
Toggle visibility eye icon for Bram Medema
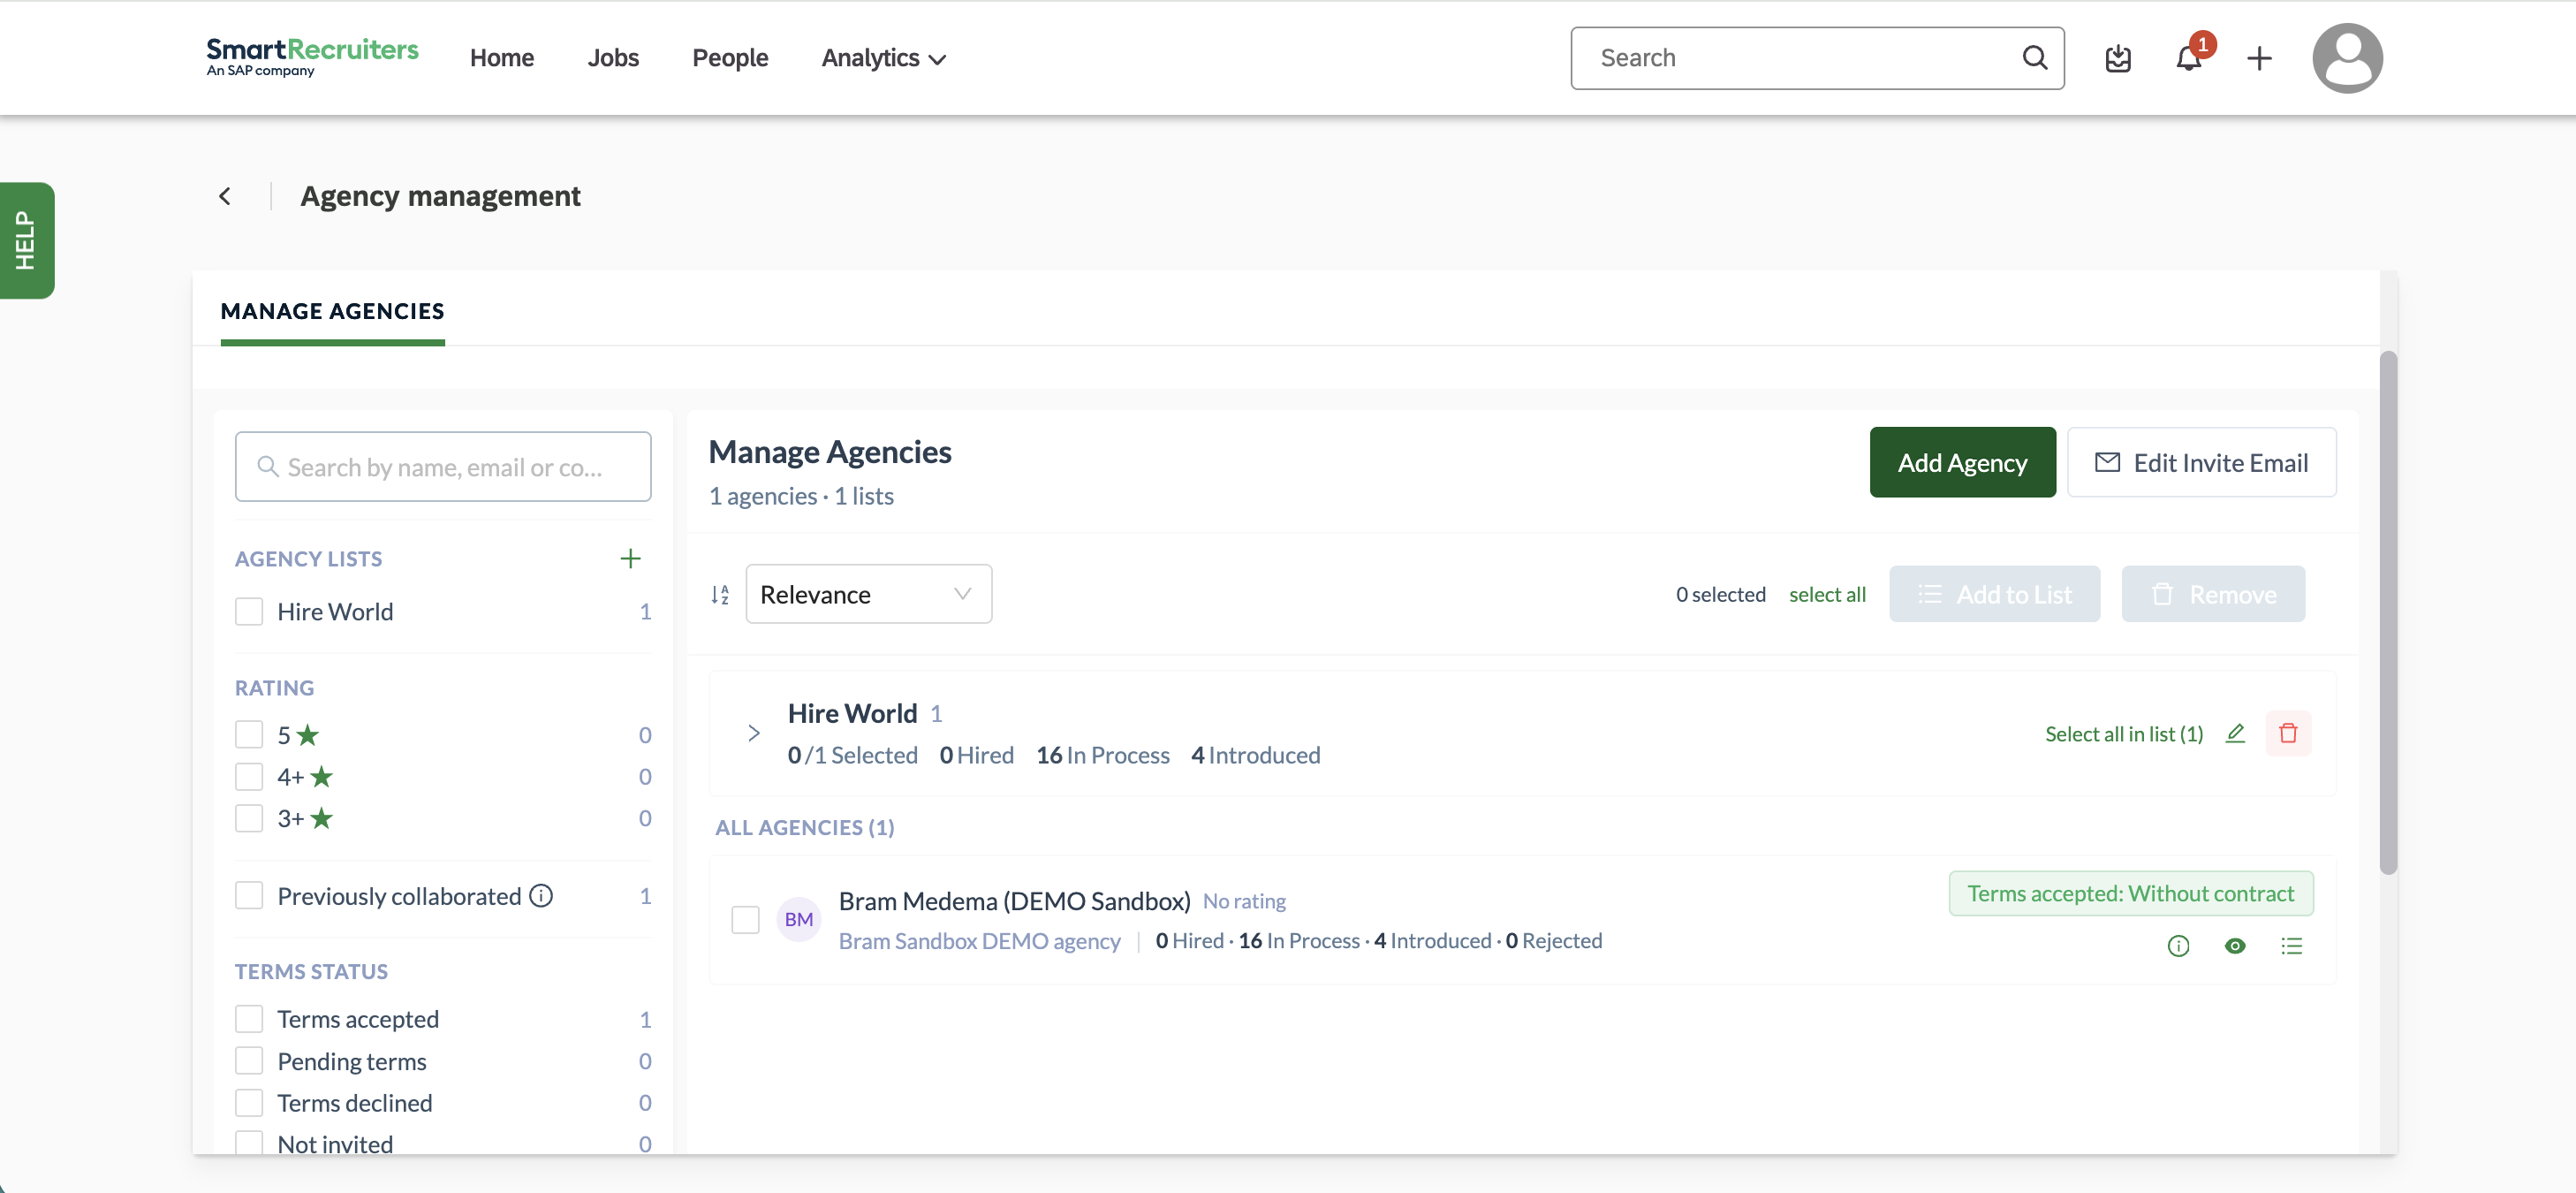(2235, 946)
